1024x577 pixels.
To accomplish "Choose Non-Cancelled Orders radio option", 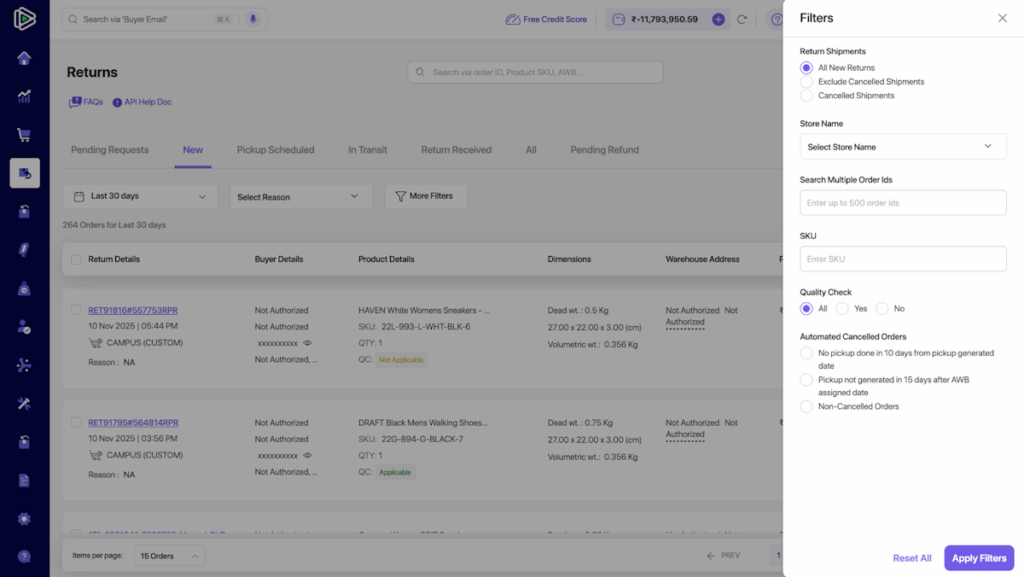I will [806, 407].
